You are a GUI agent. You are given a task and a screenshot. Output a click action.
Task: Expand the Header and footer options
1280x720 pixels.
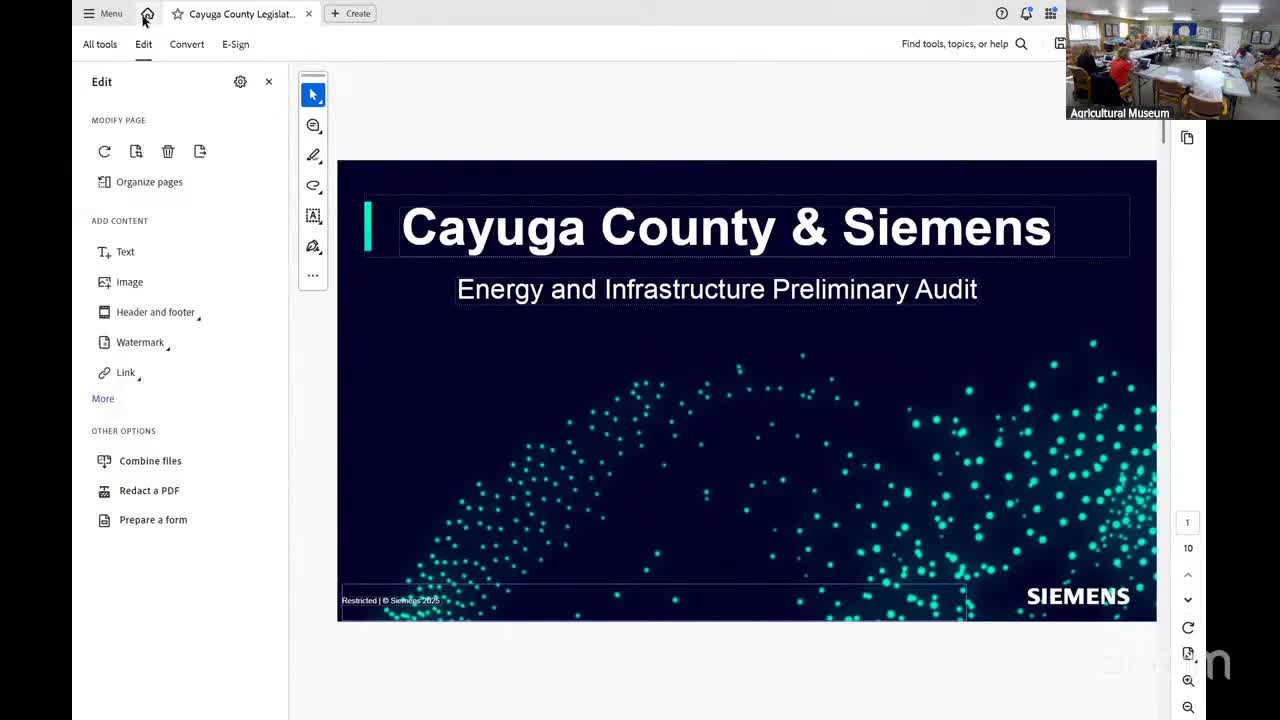pyautogui.click(x=149, y=312)
